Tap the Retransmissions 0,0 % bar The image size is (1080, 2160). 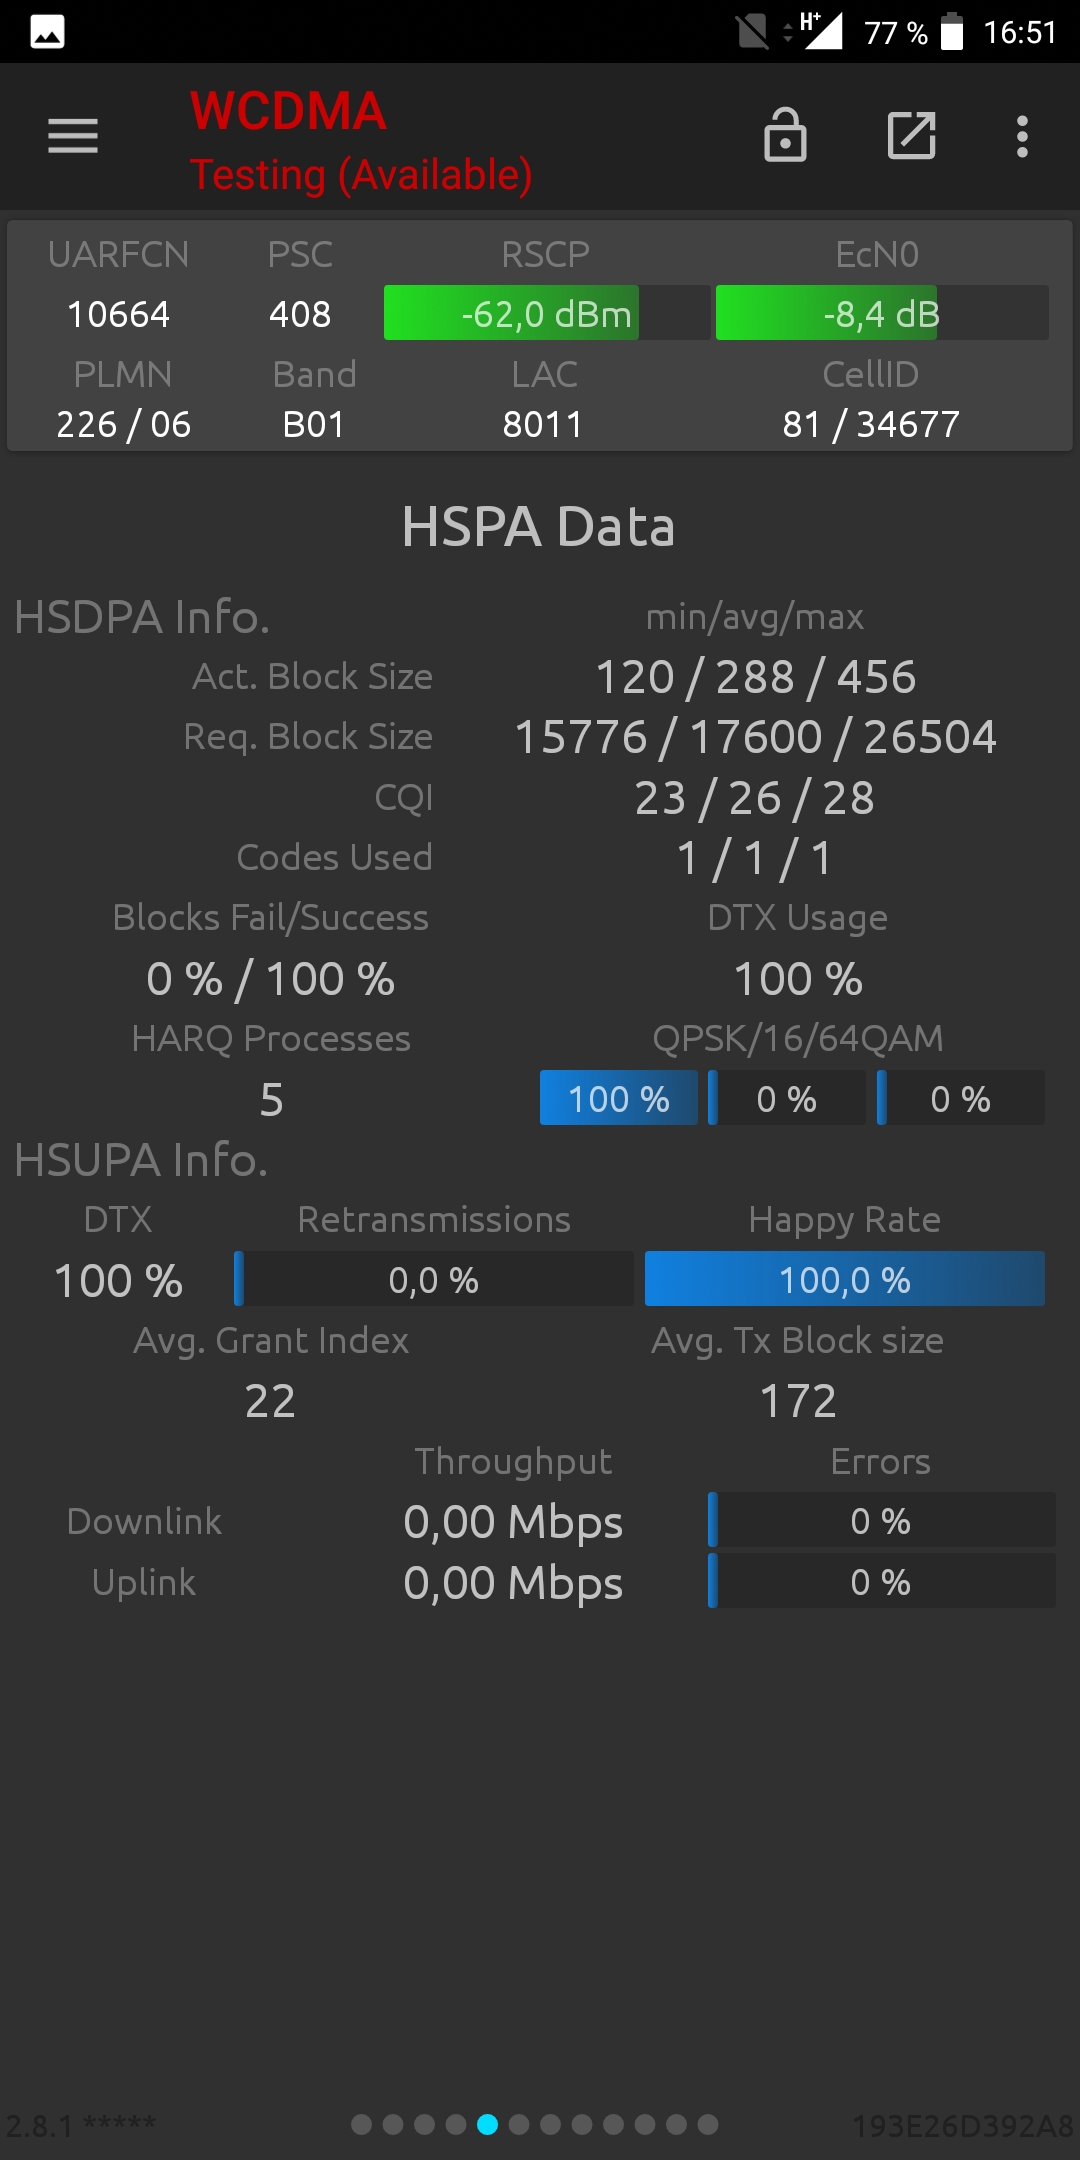434,1279
